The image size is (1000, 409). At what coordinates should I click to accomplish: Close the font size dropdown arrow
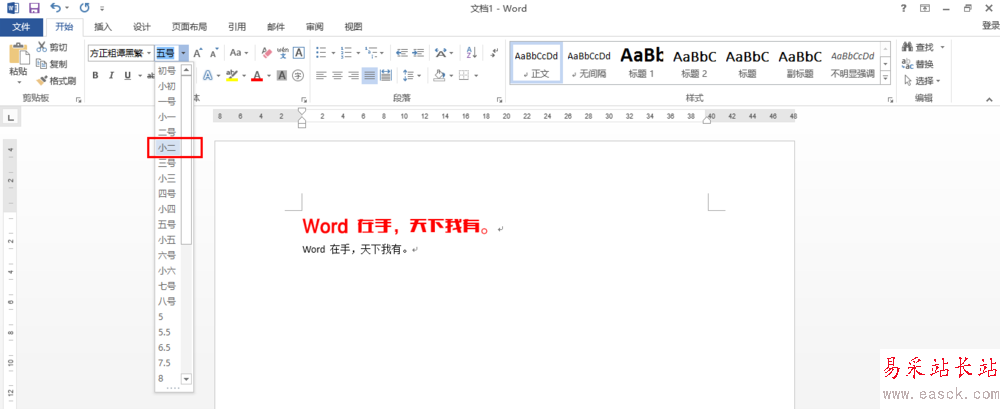click(x=184, y=52)
